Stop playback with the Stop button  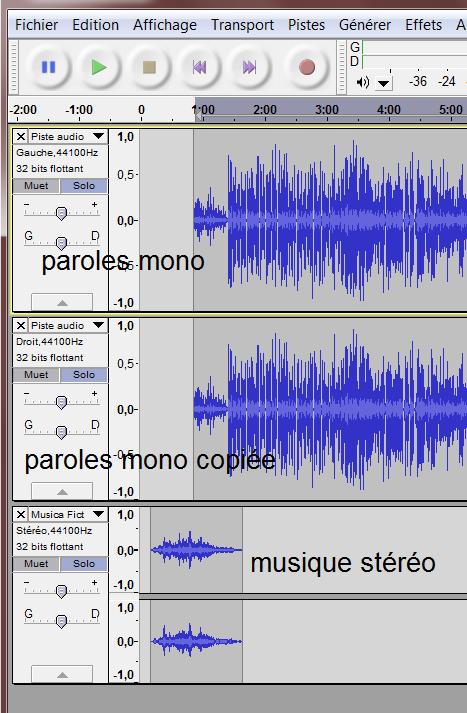149,68
